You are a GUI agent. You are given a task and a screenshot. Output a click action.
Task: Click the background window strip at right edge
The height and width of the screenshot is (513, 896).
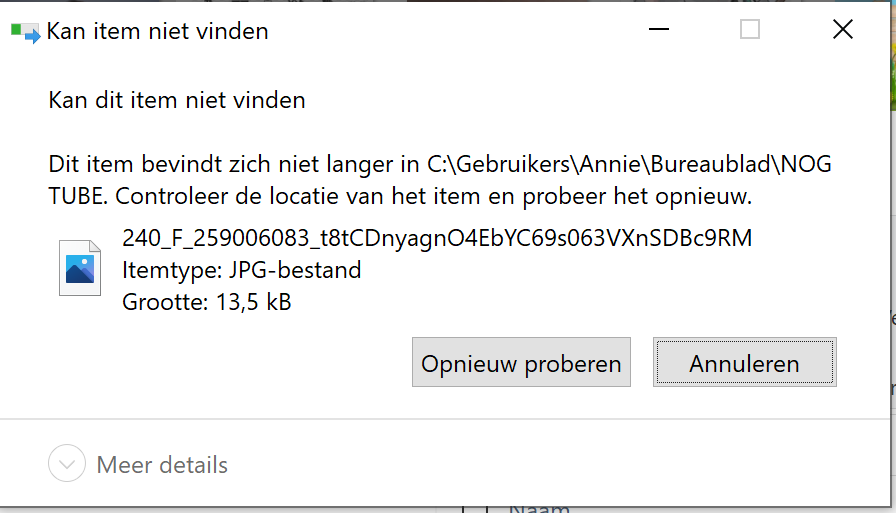893,257
